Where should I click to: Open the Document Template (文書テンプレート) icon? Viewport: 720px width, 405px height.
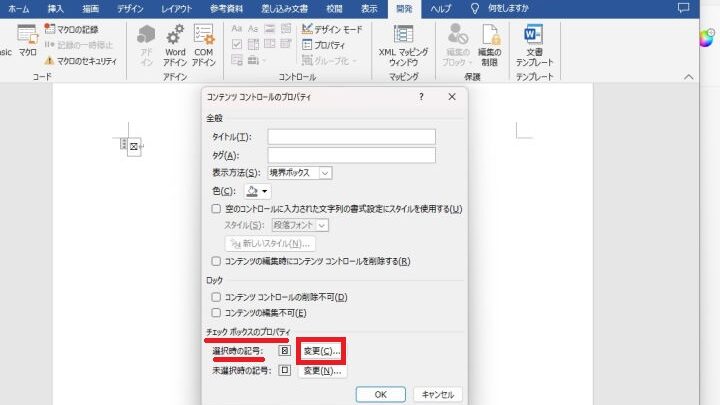click(x=534, y=42)
